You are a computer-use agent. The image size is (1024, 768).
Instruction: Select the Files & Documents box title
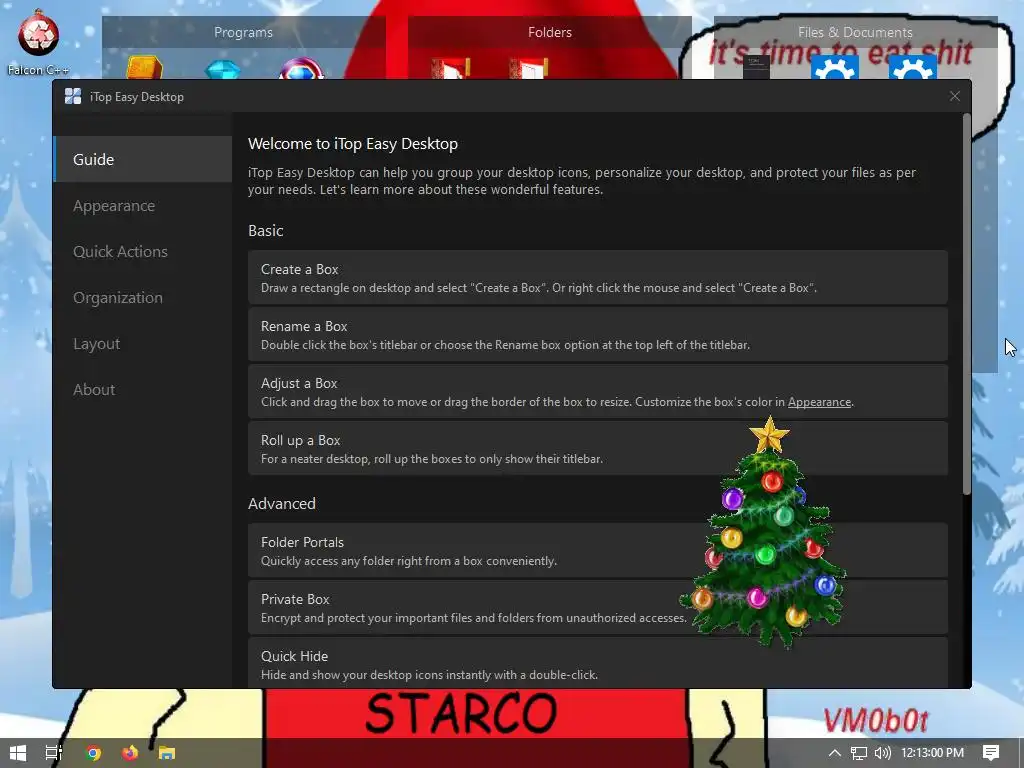click(x=855, y=32)
